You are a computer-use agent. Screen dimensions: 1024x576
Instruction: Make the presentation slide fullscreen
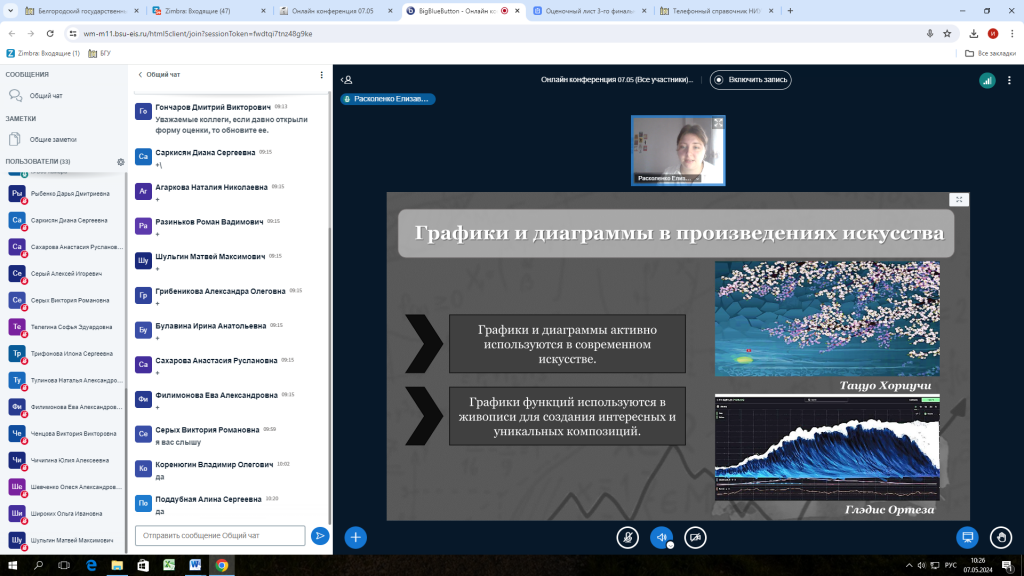coord(959,200)
